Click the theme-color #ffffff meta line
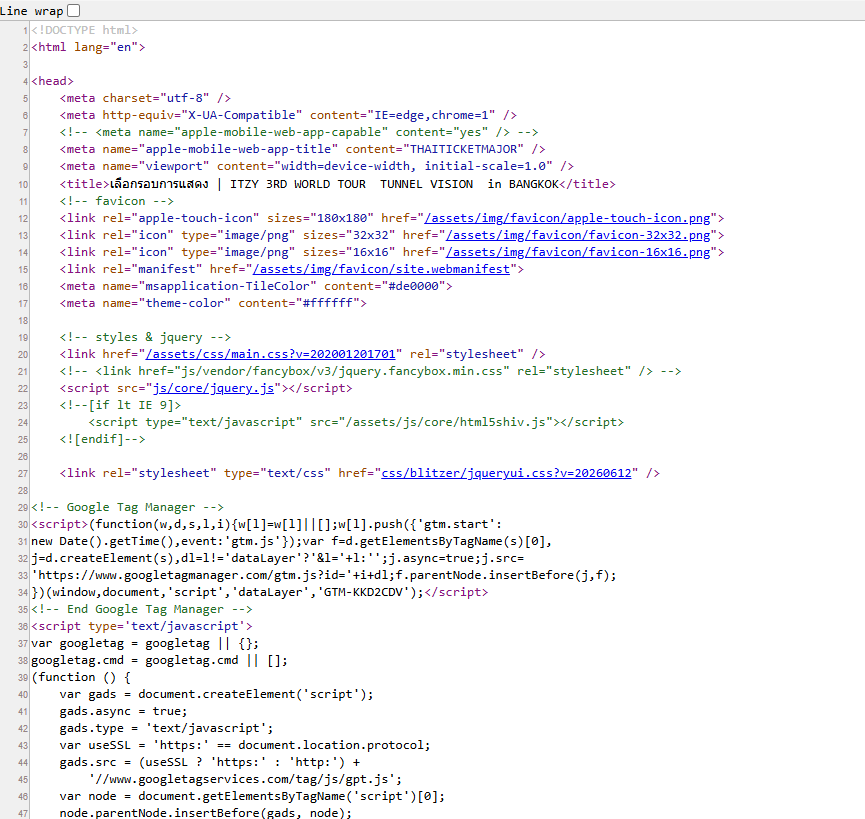 213,303
